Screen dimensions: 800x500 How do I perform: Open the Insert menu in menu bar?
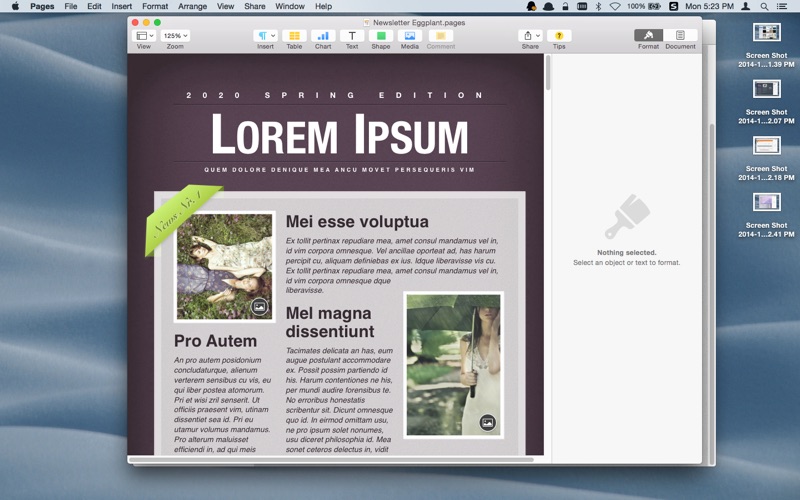pyautogui.click(x=121, y=6)
